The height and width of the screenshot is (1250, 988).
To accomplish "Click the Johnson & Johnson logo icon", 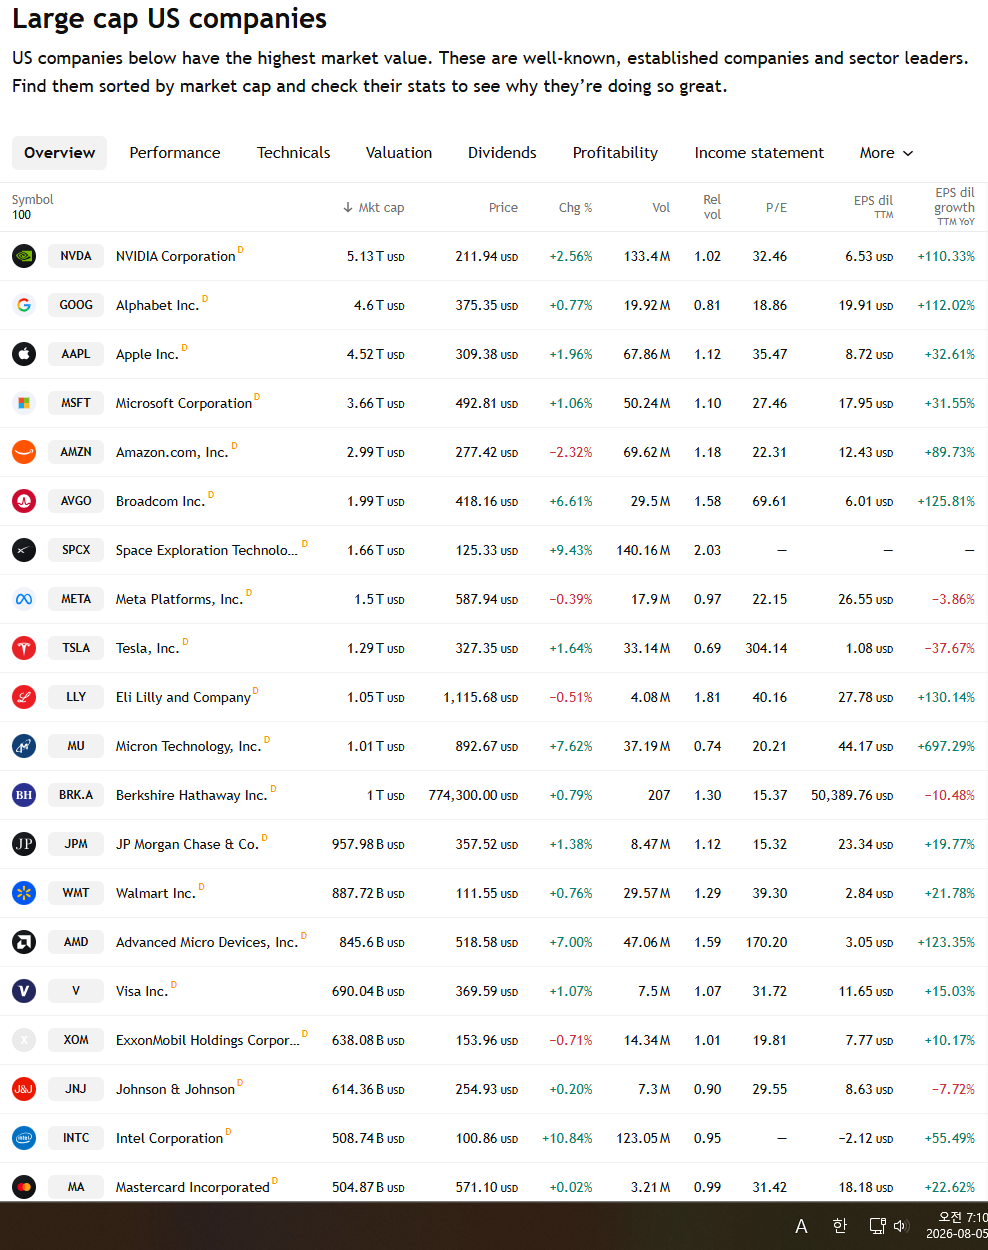I will pos(24,1089).
